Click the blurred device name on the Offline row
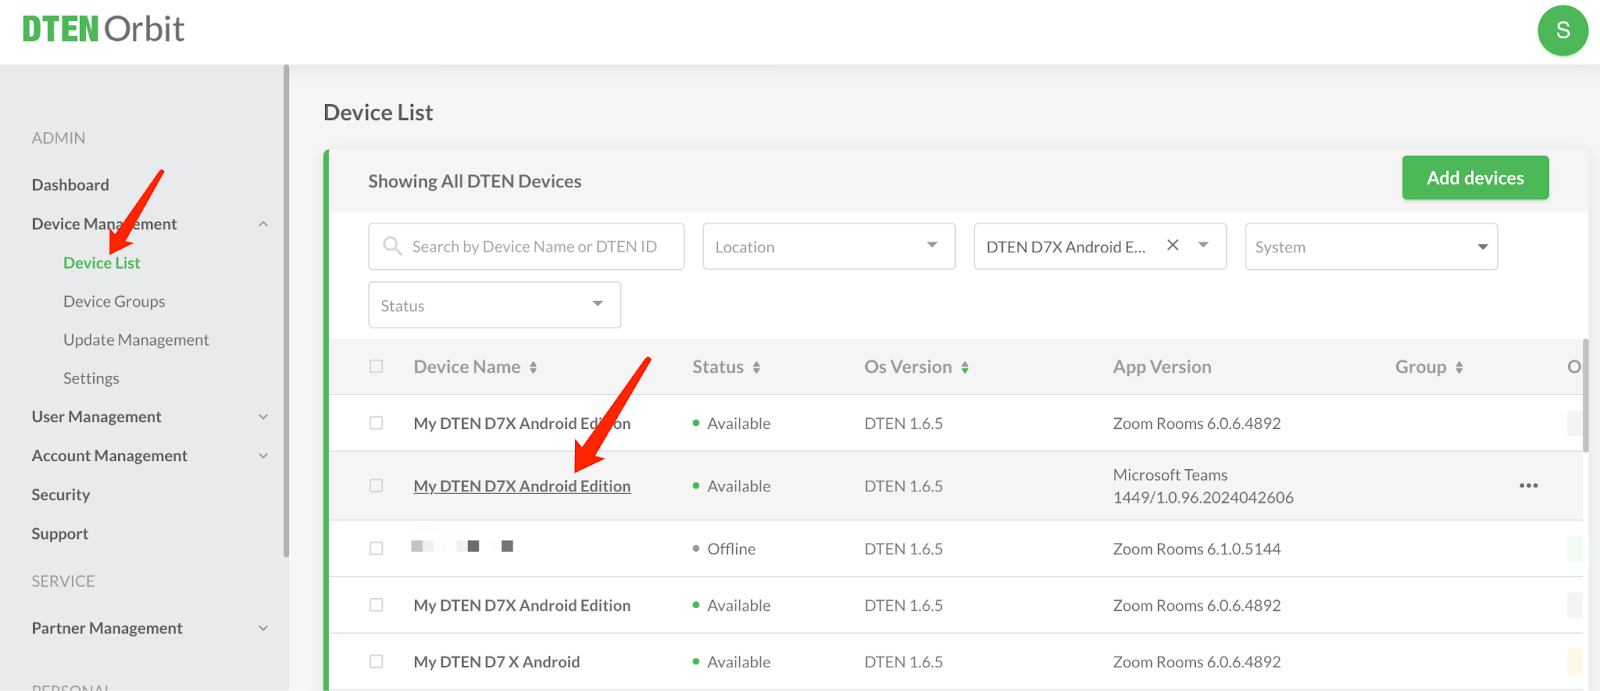Viewport: 1600px width, 691px height. pyautogui.click(x=462, y=546)
